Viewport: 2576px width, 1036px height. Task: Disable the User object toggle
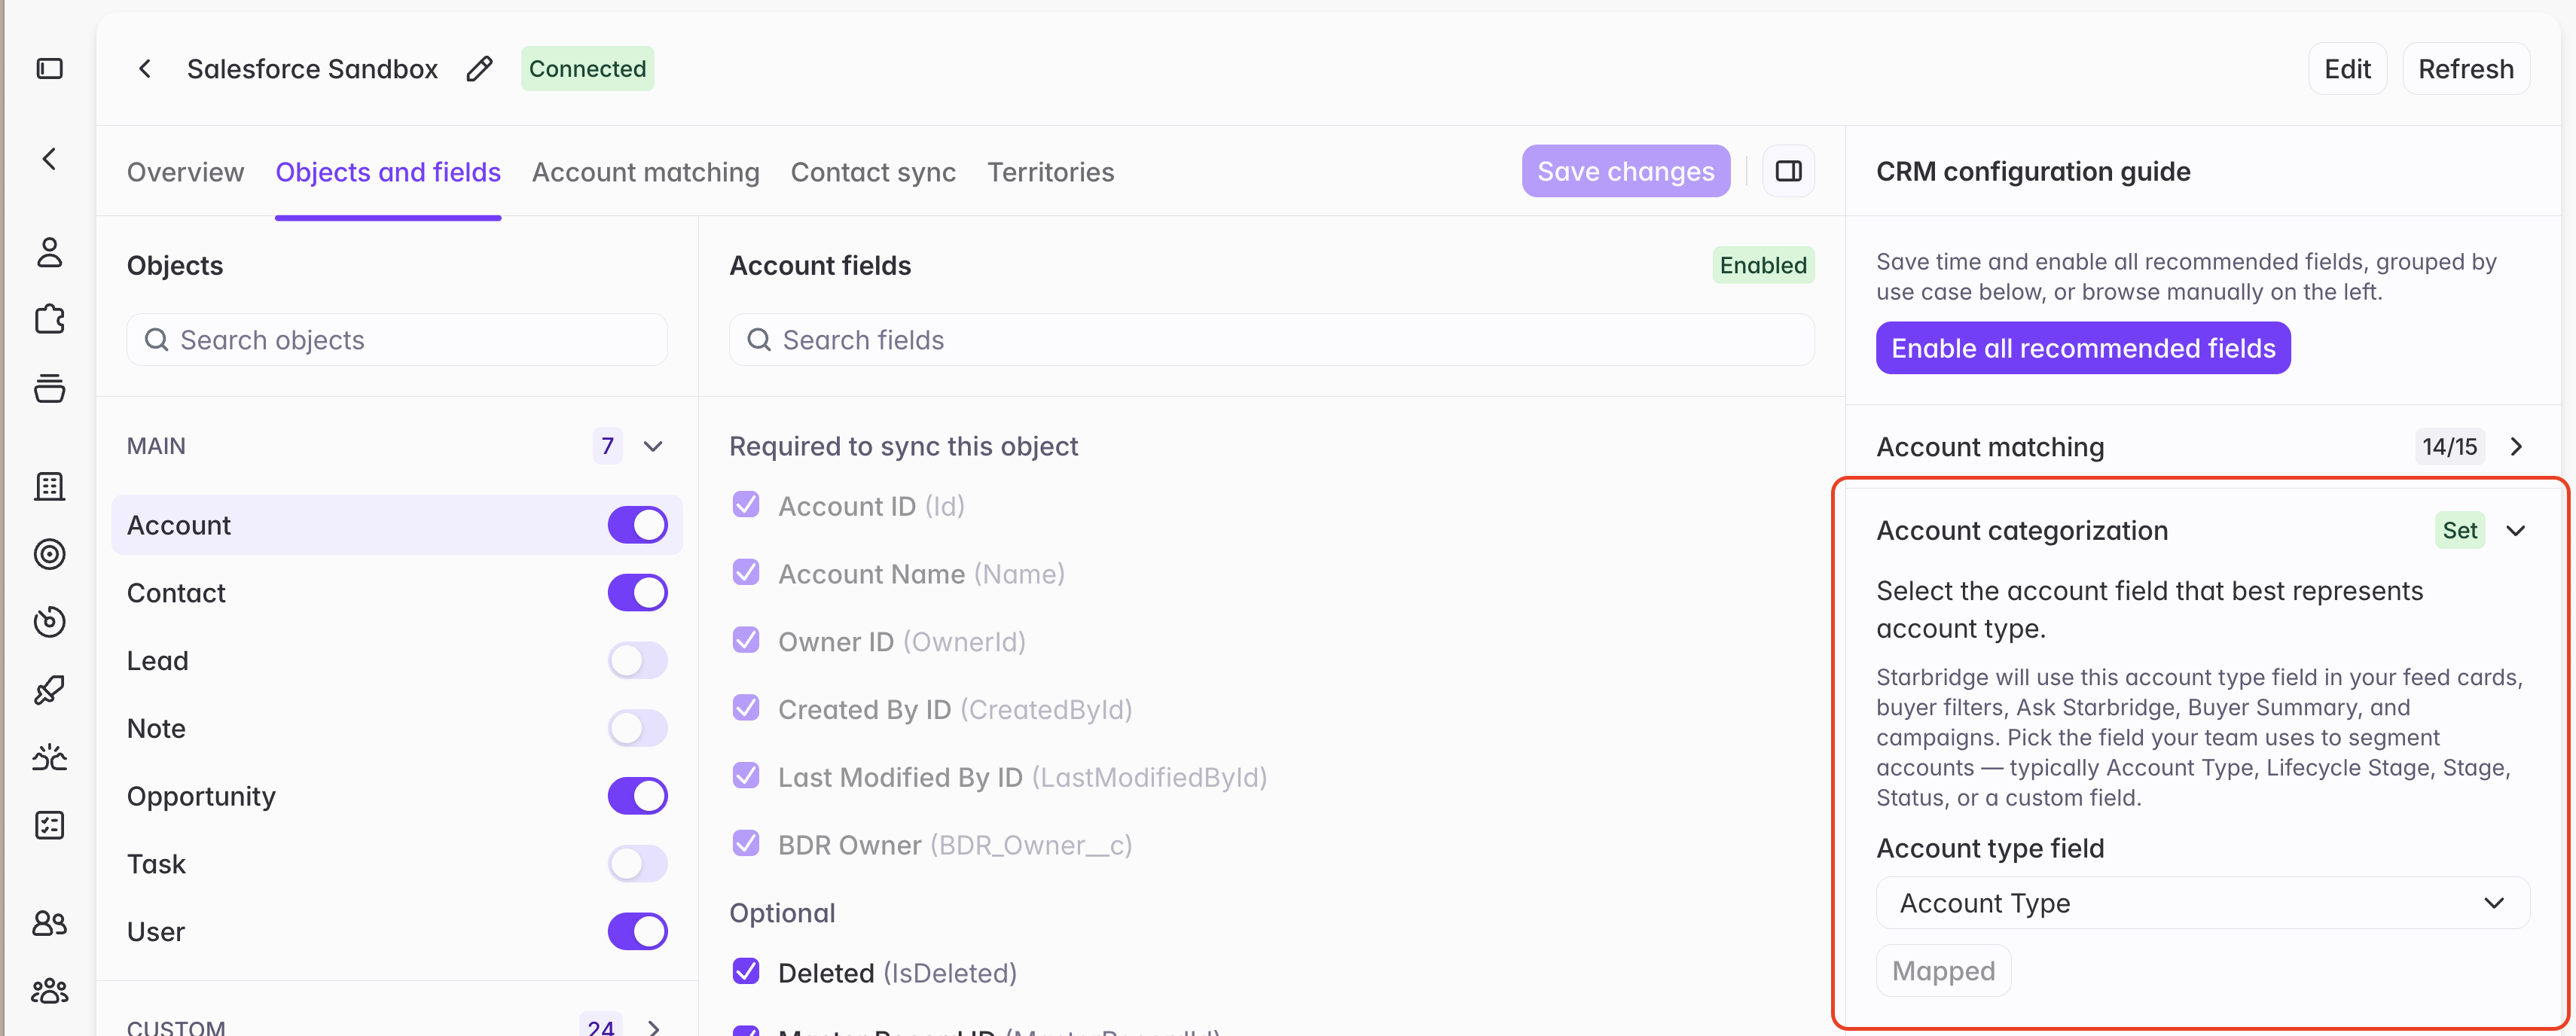(638, 932)
